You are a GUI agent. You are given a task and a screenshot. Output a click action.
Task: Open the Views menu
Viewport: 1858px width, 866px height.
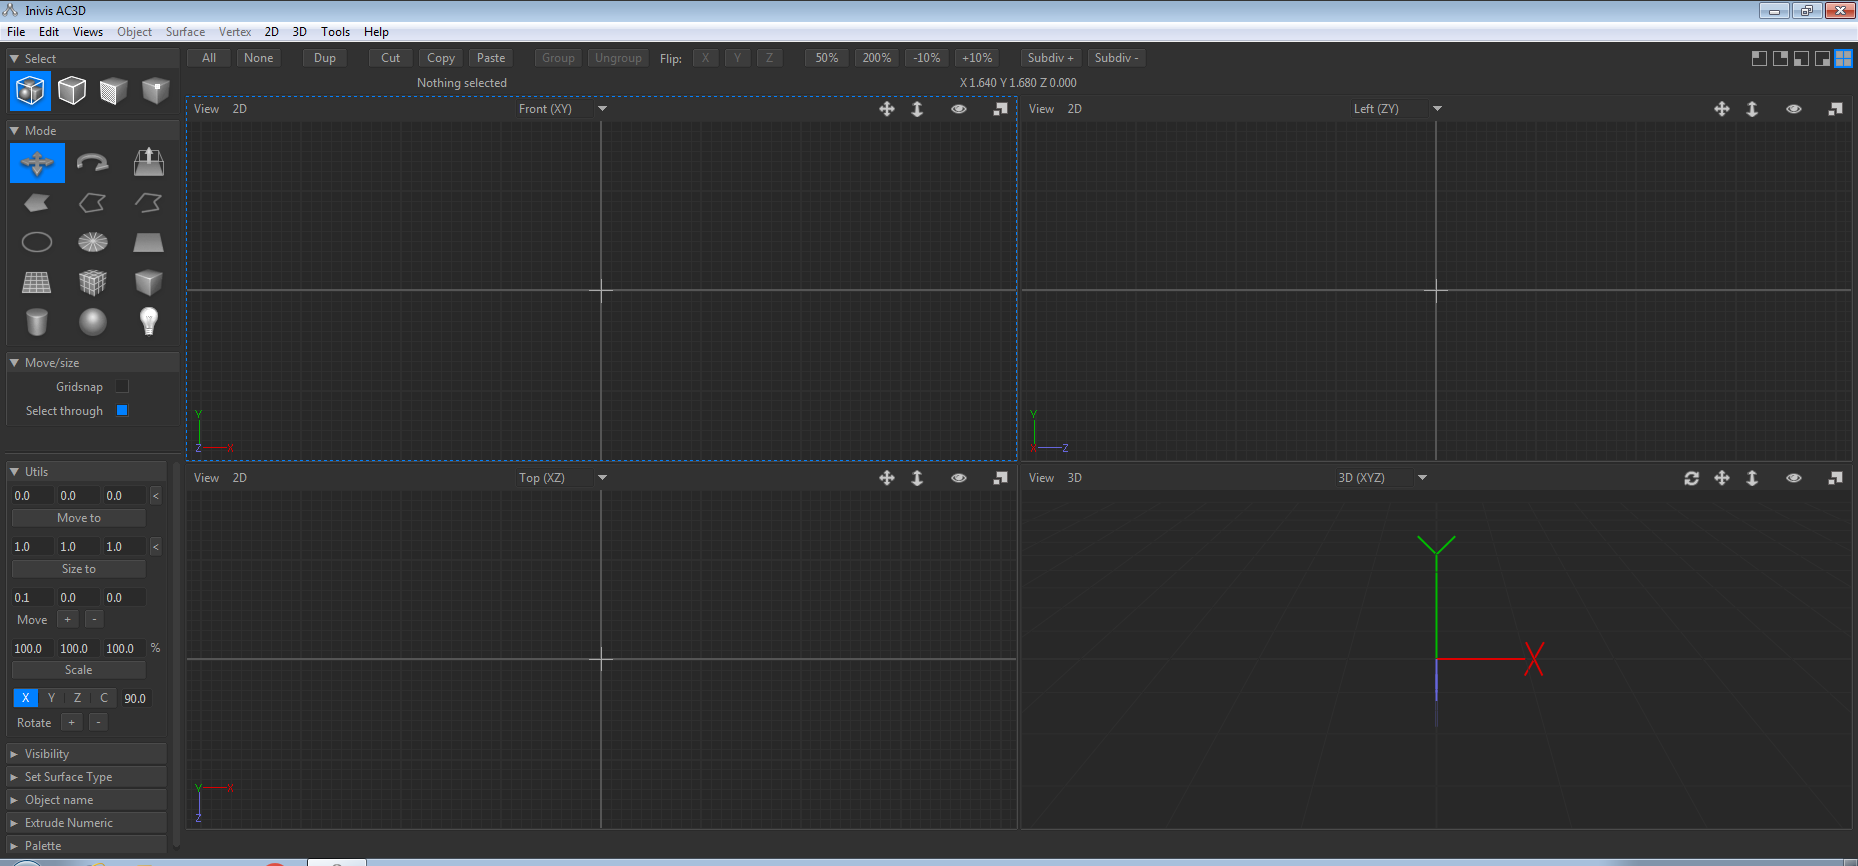click(x=88, y=32)
